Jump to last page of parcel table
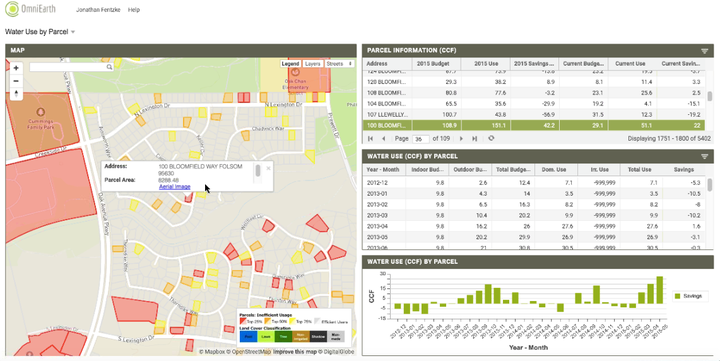Screen dimensions: 720x361 [x=475, y=138]
